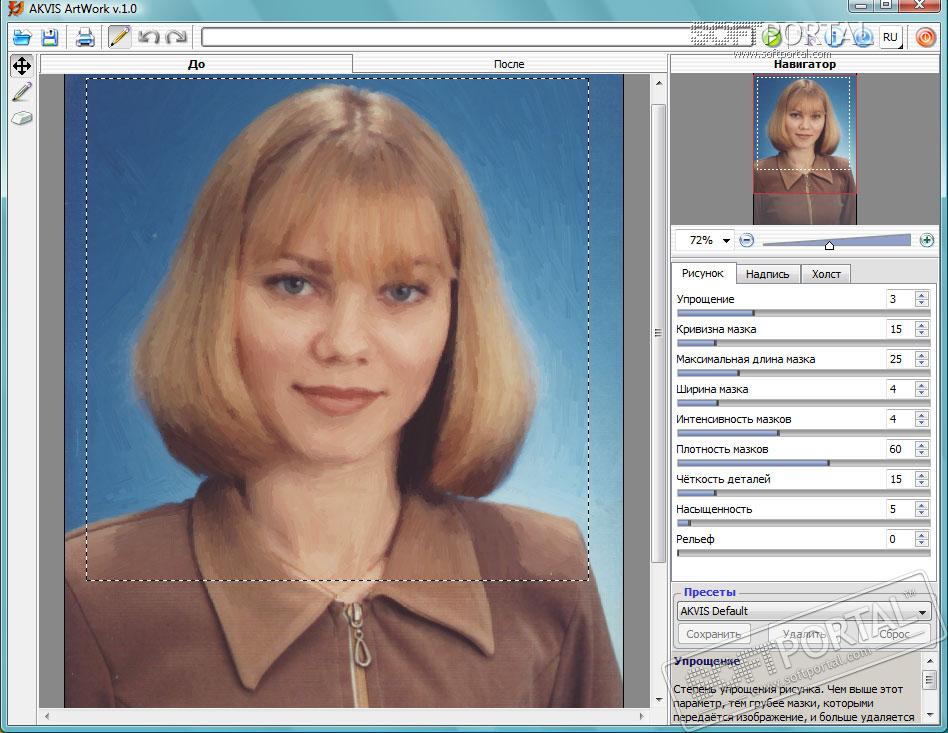Viewport: 948px width, 733px height.
Task: Click the Рельеф value field showing 0
Action: coord(900,539)
